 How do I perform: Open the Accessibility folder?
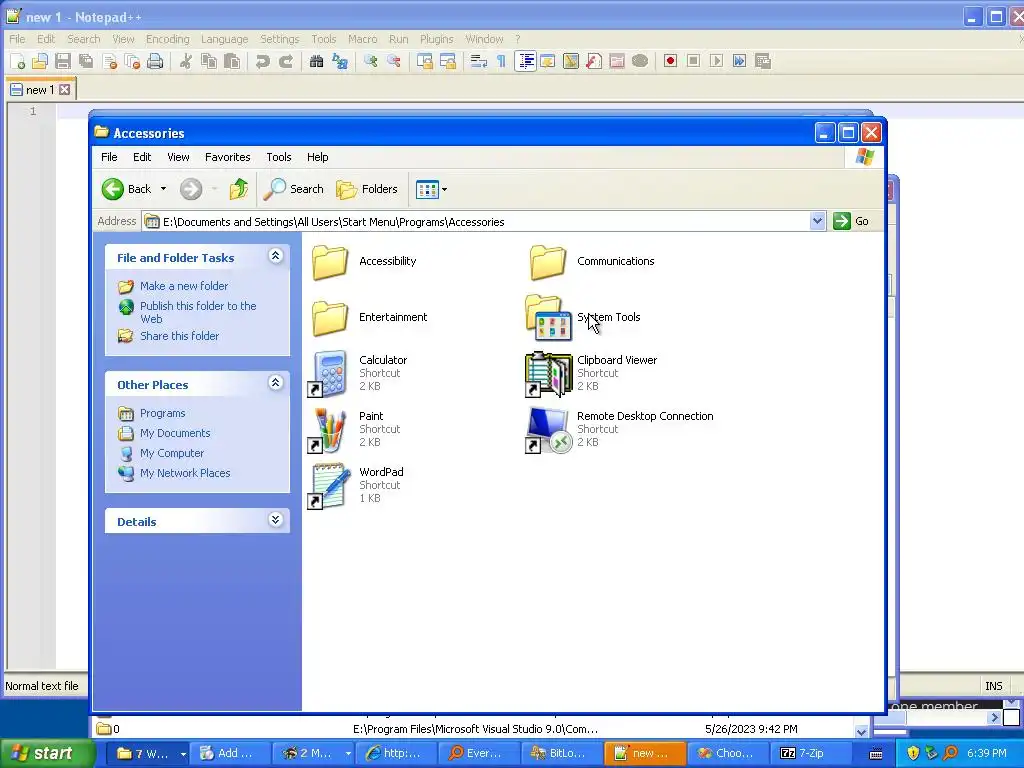coord(364,261)
